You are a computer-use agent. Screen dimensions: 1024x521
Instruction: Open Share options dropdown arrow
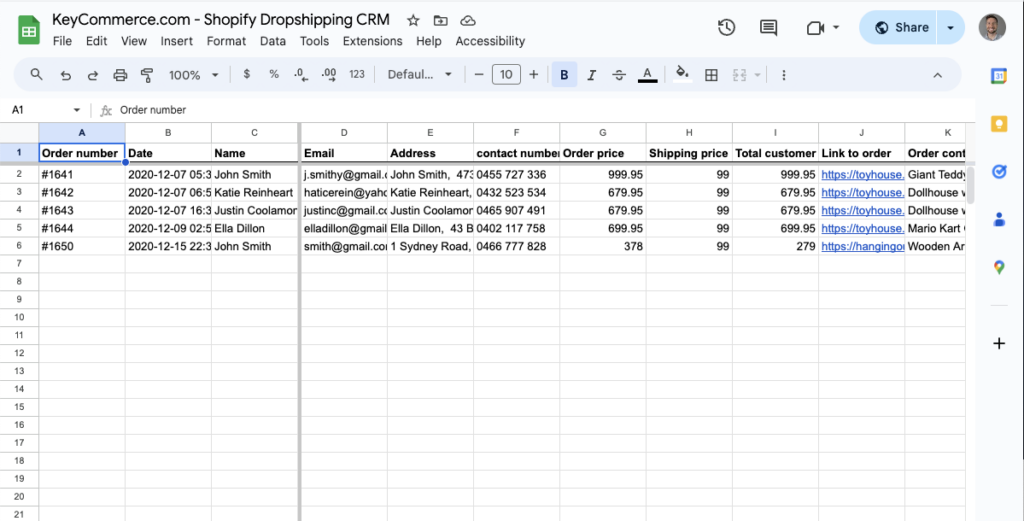(950, 27)
